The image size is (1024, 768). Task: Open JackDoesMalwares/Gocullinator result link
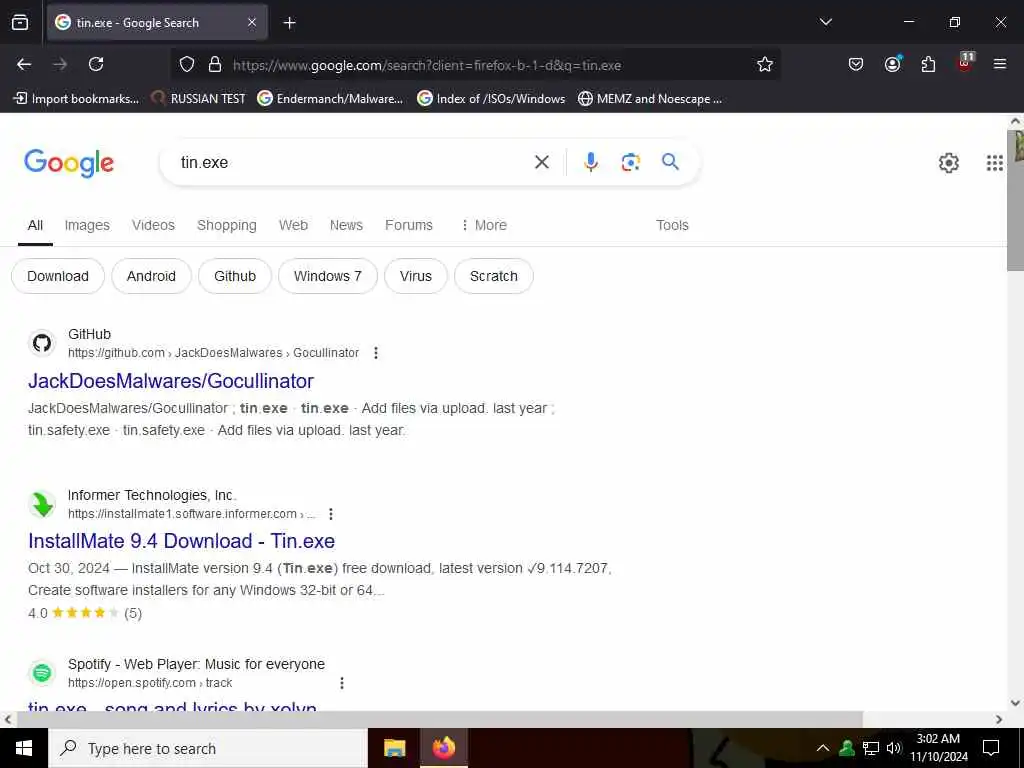pos(171,381)
